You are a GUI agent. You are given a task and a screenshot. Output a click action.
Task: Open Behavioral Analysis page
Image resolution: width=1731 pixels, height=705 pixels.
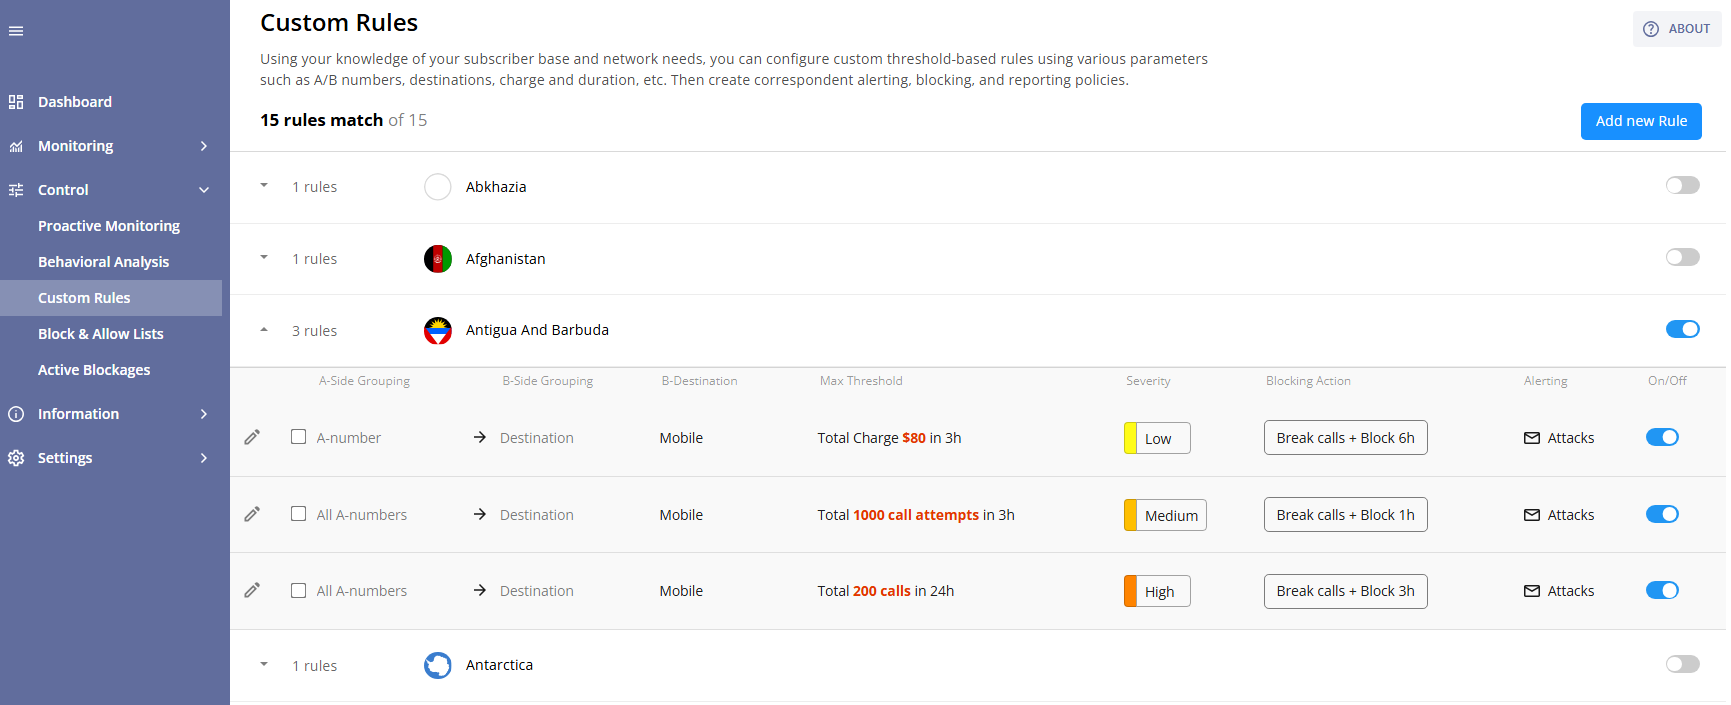[104, 262]
